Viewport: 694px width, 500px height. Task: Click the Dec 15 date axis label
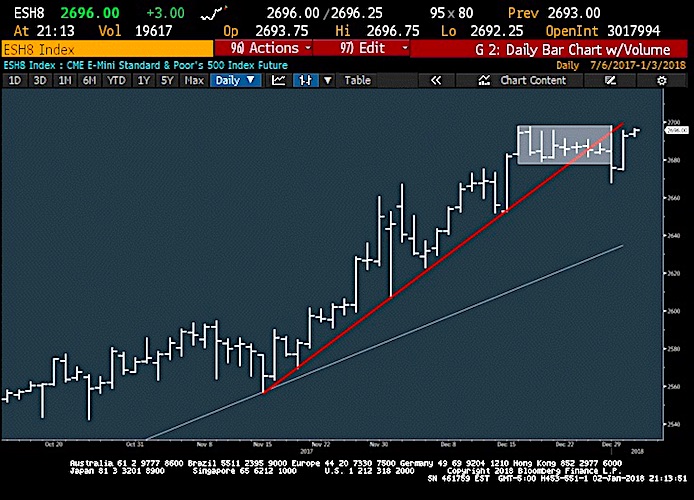point(506,444)
